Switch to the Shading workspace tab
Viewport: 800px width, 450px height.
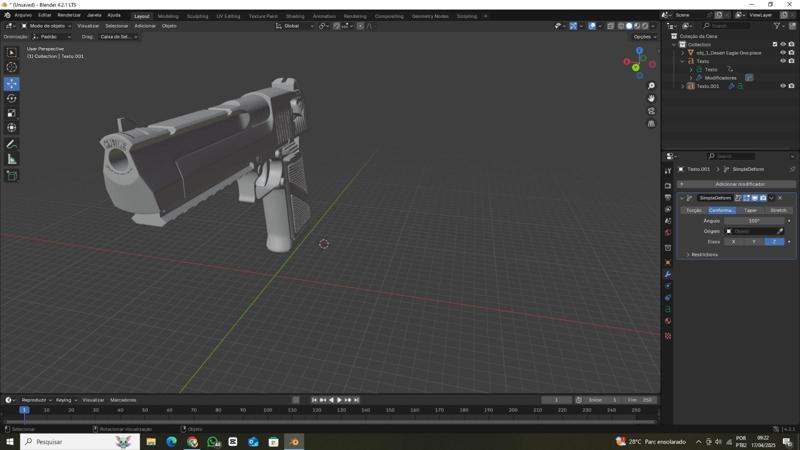click(295, 16)
